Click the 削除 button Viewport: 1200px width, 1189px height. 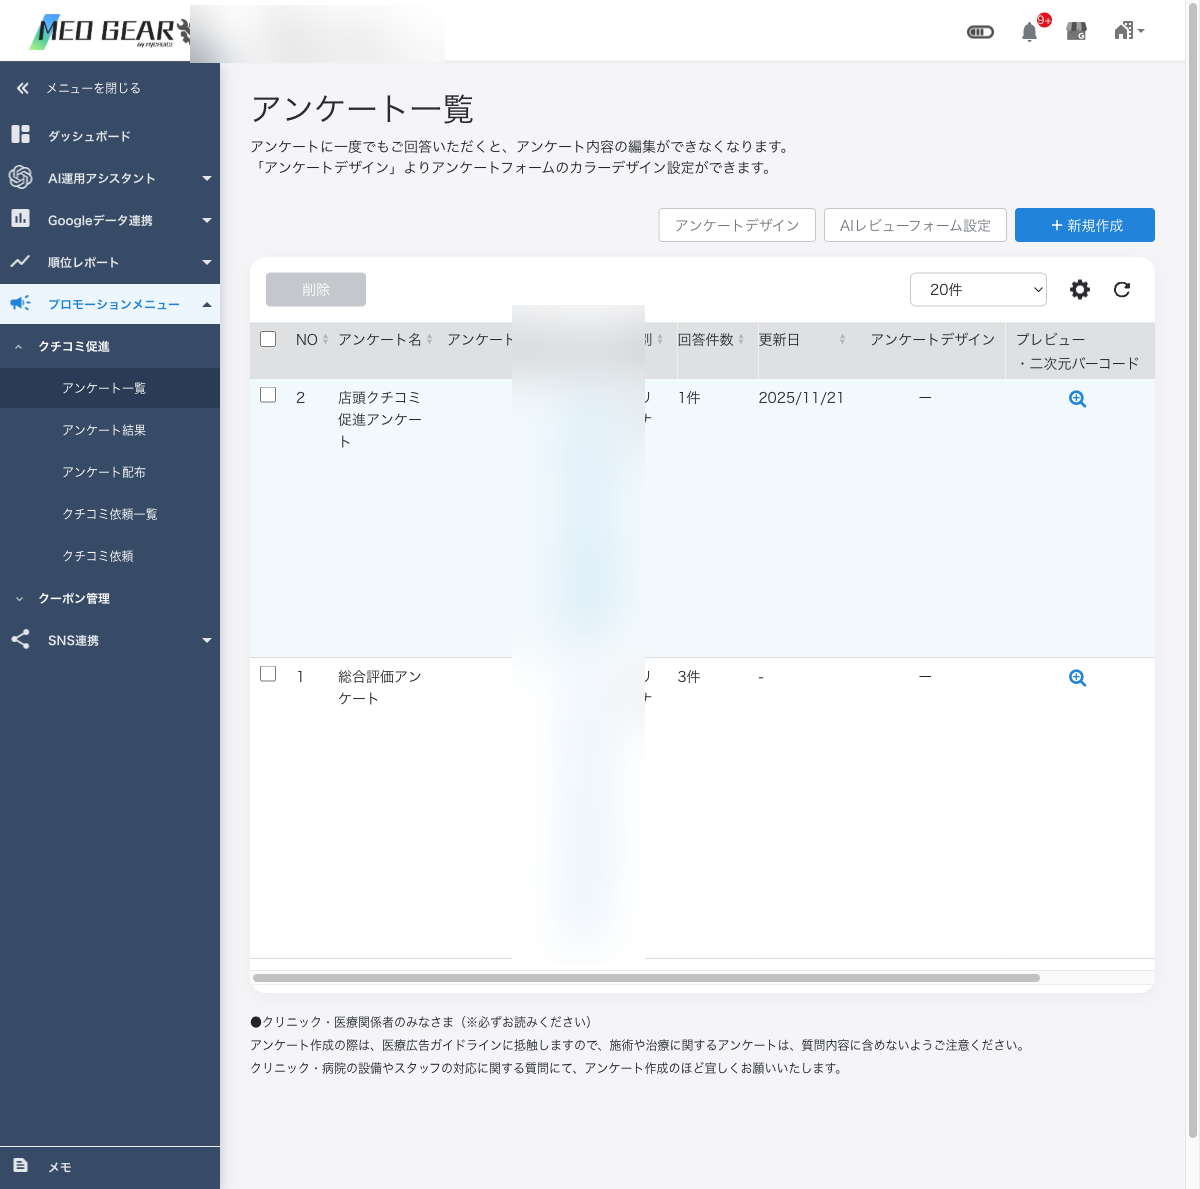pyautogui.click(x=316, y=289)
